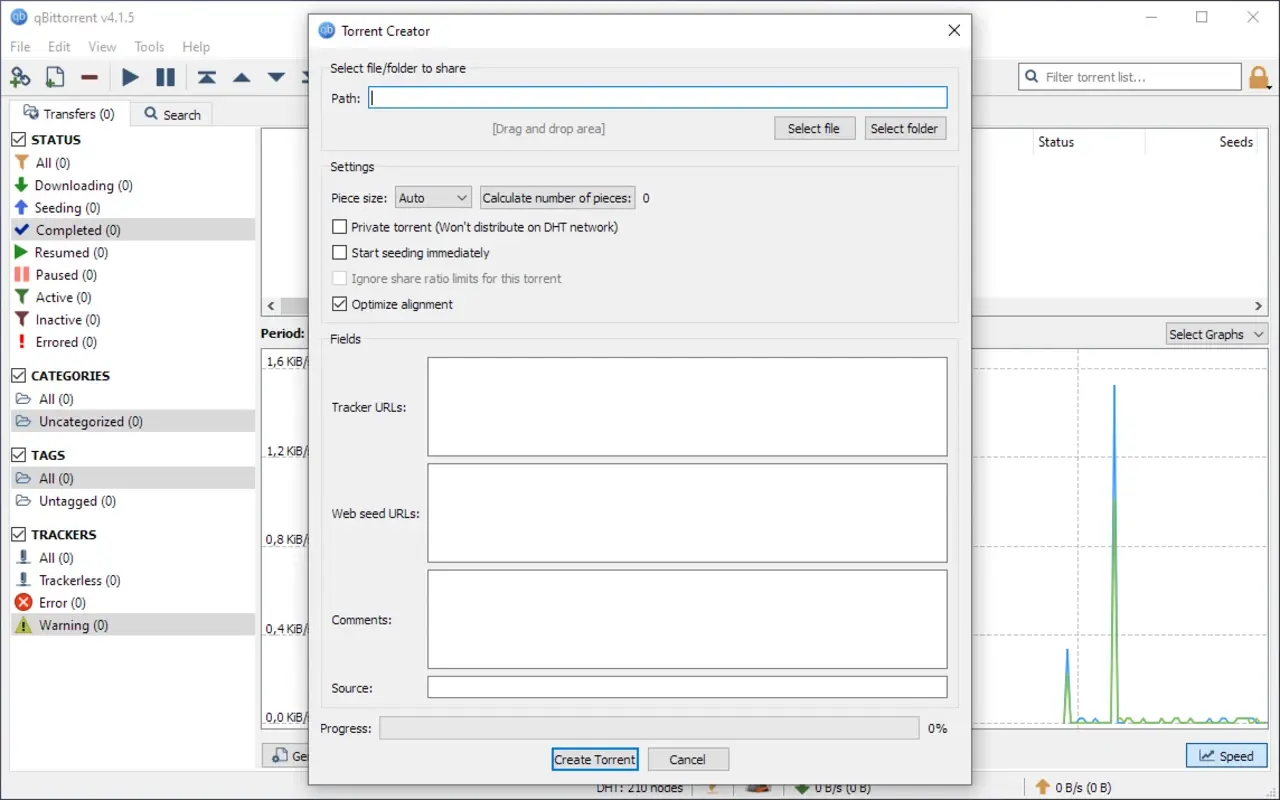Screen dimensions: 1280x800
Task: Delete the selected torrent
Action: pyautogui.click(x=88, y=76)
